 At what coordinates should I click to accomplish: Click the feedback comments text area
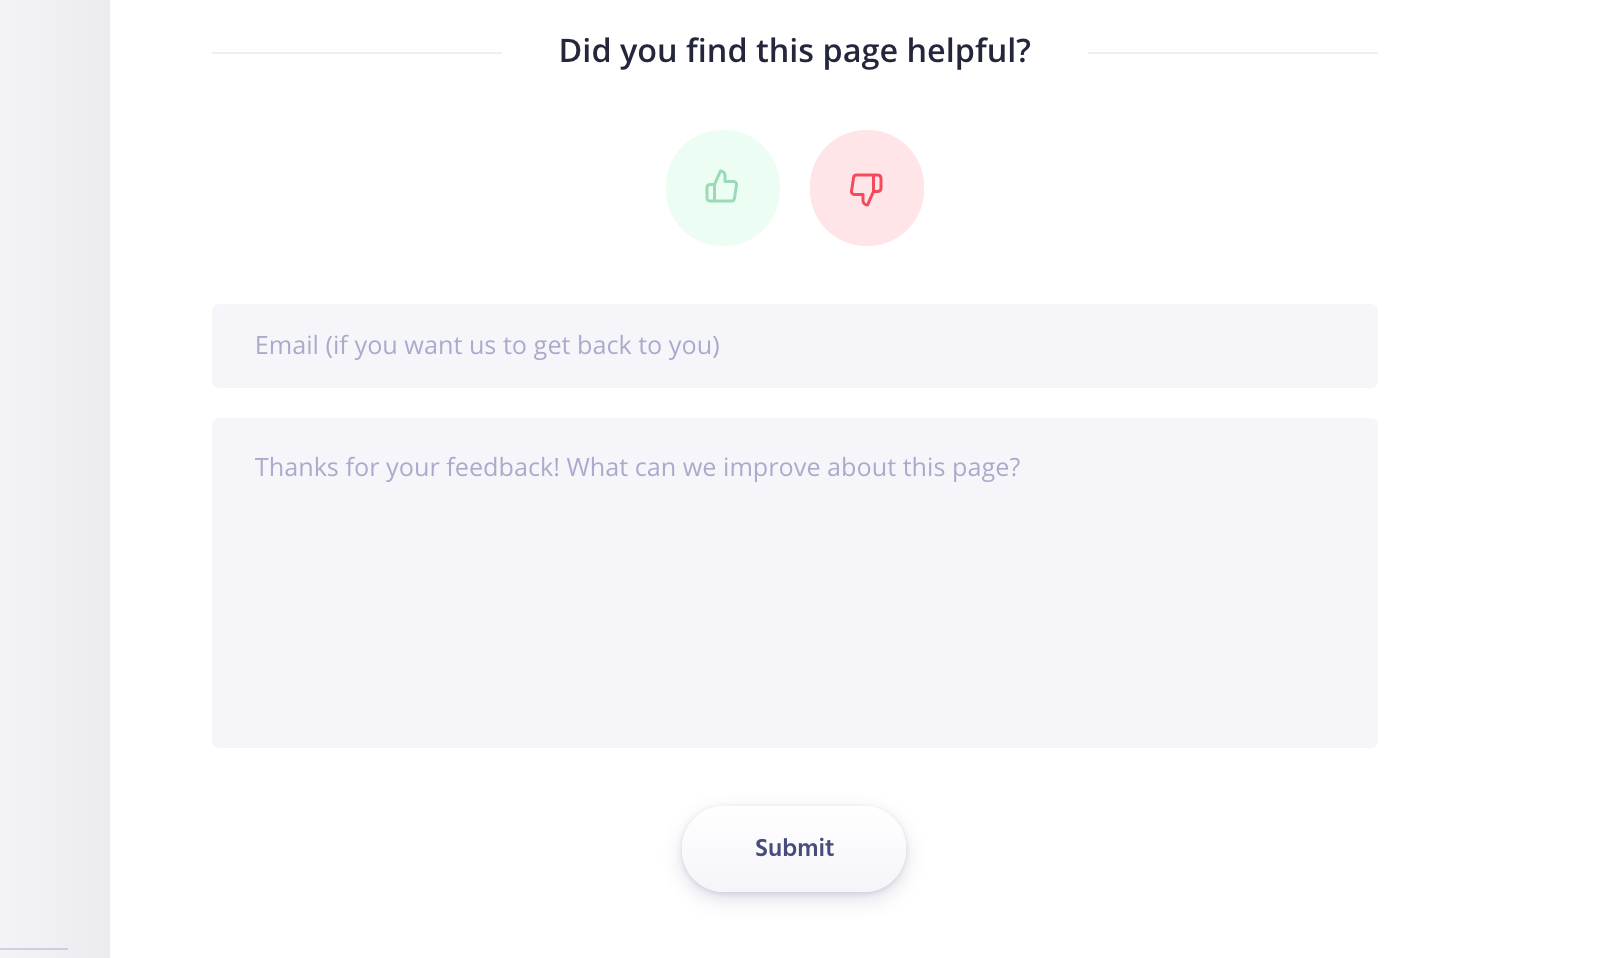coord(795,583)
